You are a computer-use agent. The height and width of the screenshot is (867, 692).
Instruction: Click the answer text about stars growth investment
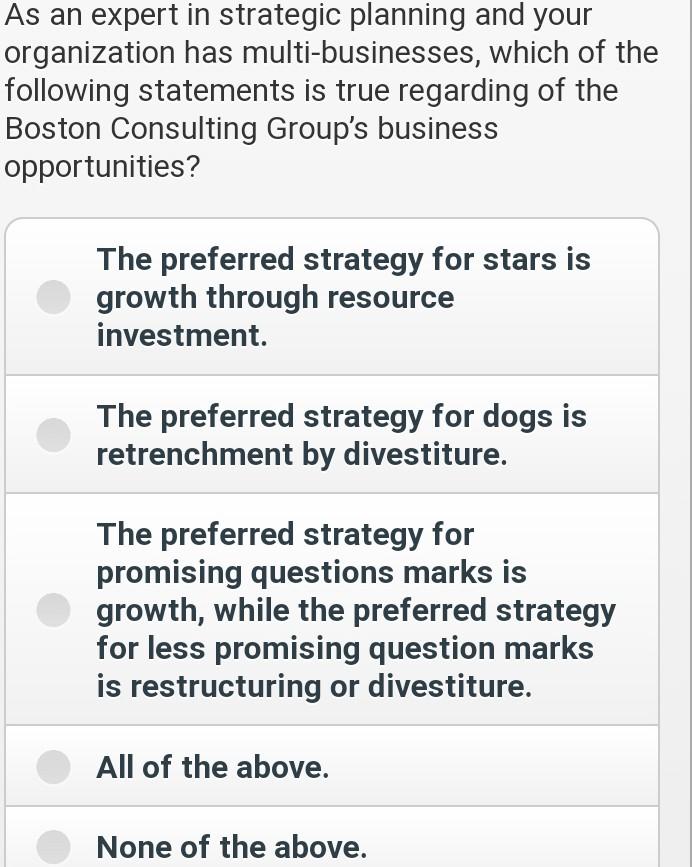click(343, 297)
